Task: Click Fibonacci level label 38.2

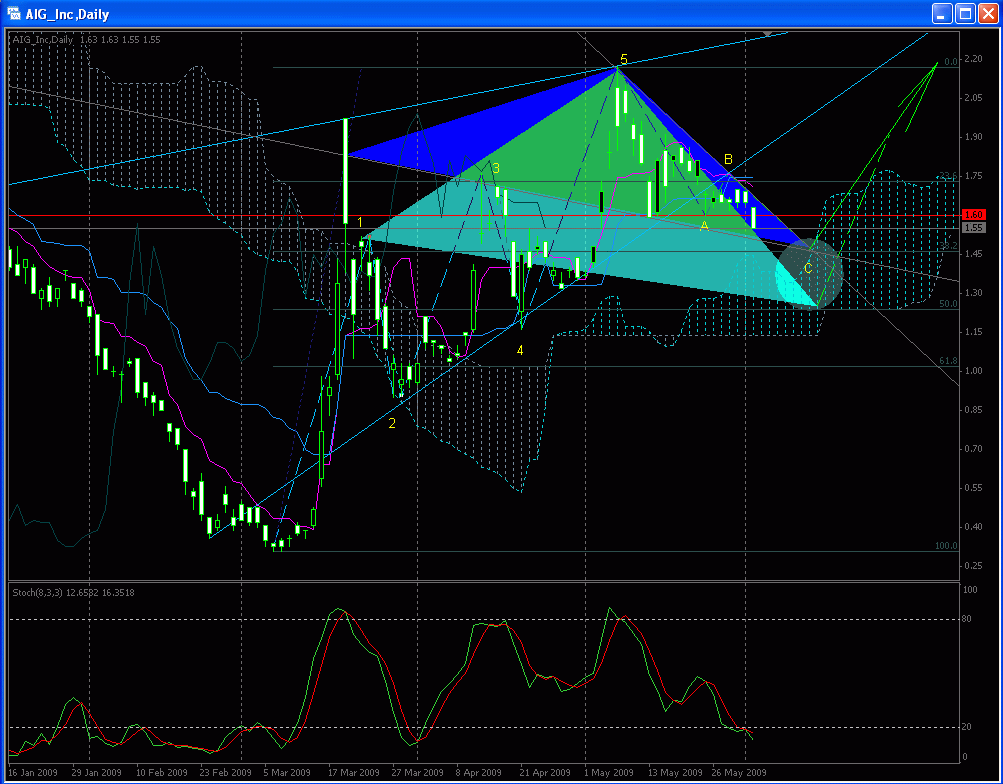Action: (x=948, y=246)
